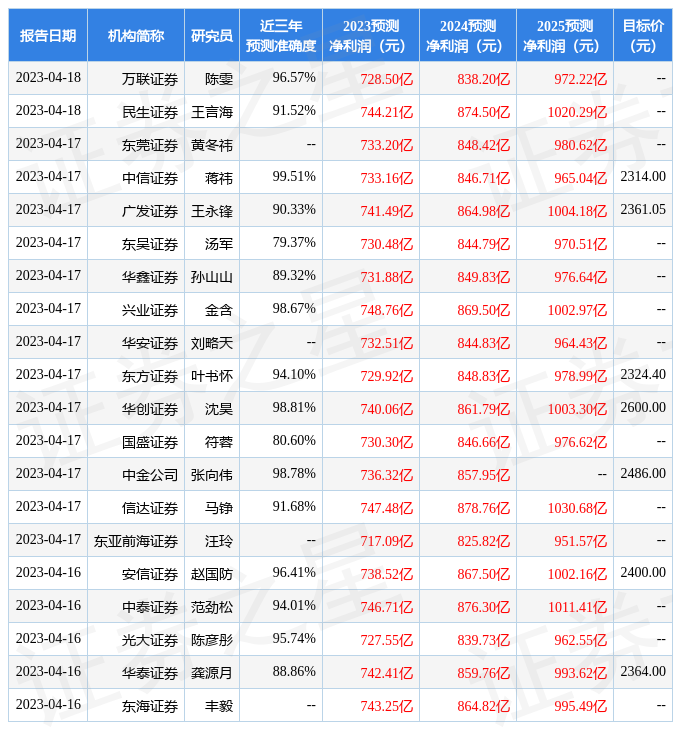The width and height of the screenshot is (673, 730).
Task: Click target price 2600.00
Action: 643,408
